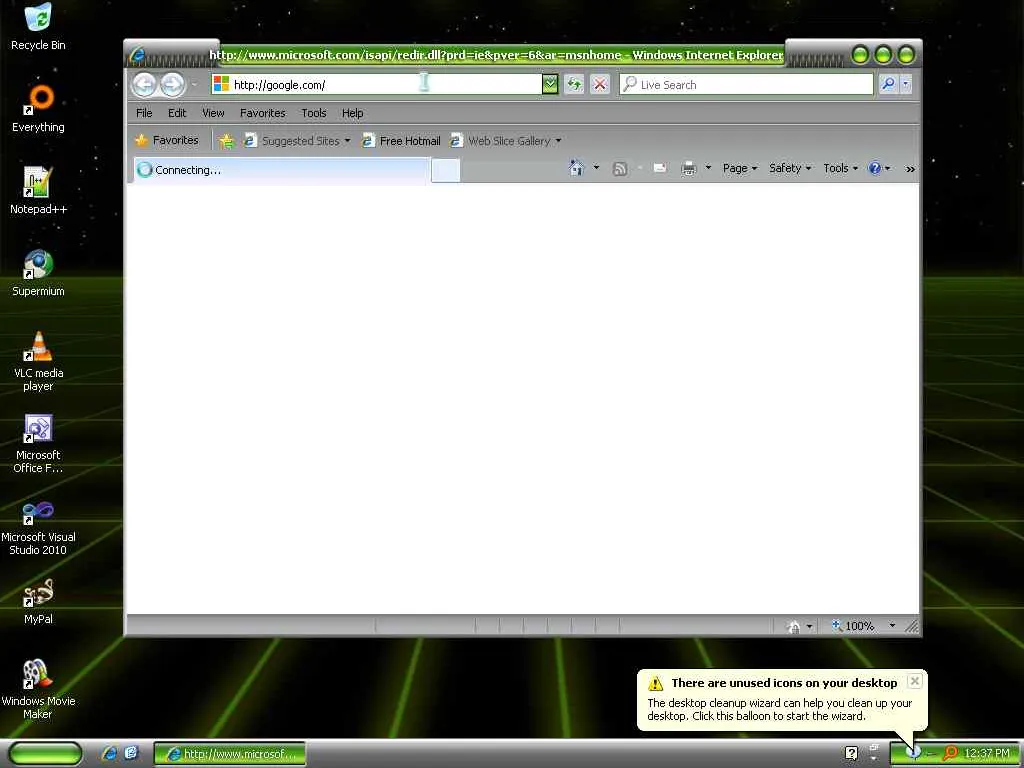Stop loading with the red X button
The image size is (1024, 768).
[600, 84]
